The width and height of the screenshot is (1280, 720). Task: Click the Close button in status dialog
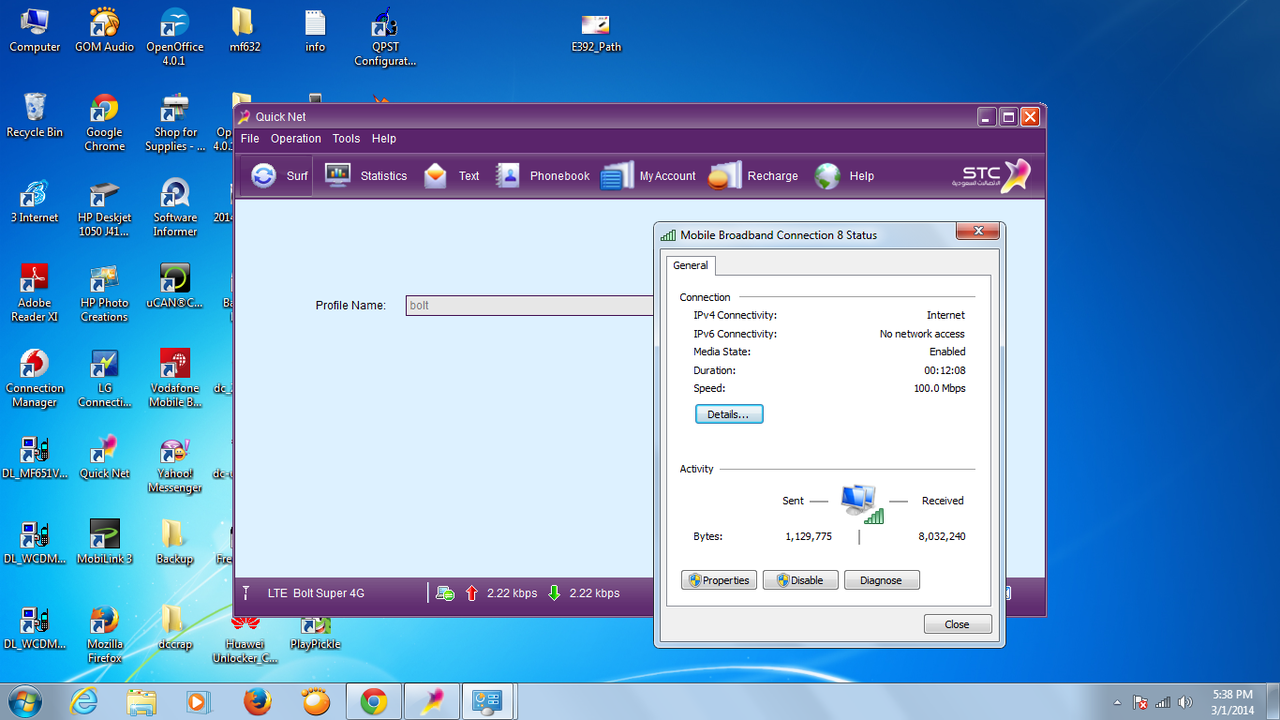click(957, 624)
